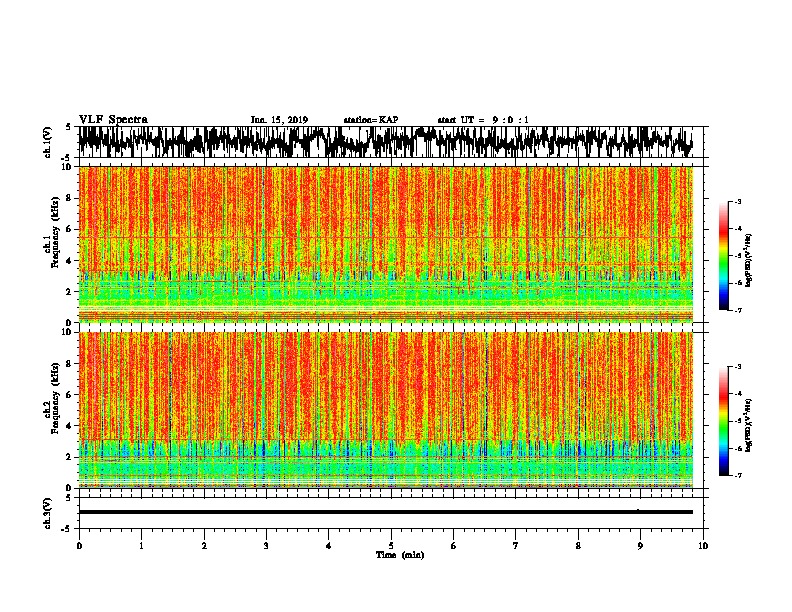Screen dimensions: 792x612
Task: Select the start UT time text
Action: (x=483, y=120)
